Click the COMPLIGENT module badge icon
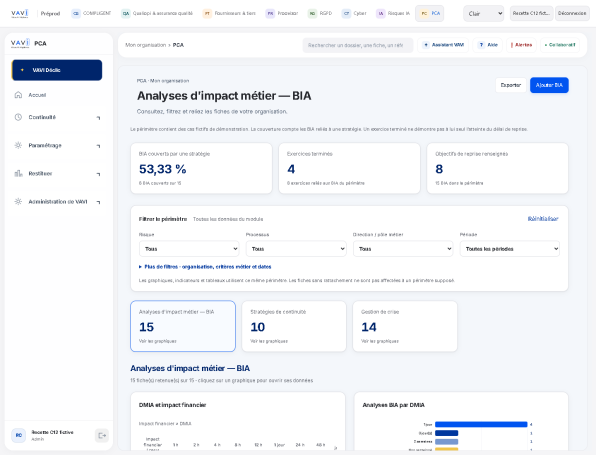This screenshot has width=596, height=455. tap(76, 14)
